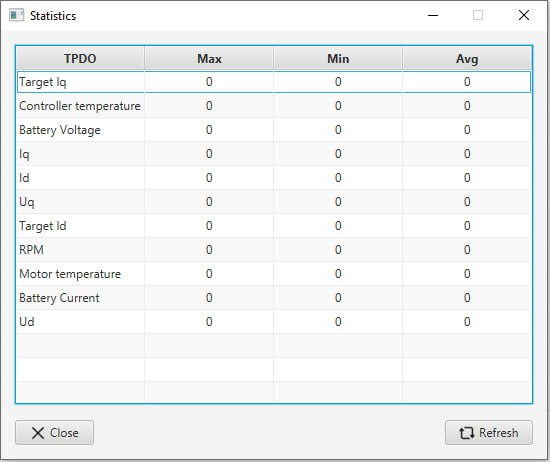Click the Close button with X icon
The width and height of the screenshot is (550, 462).
[x=54, y=433]
